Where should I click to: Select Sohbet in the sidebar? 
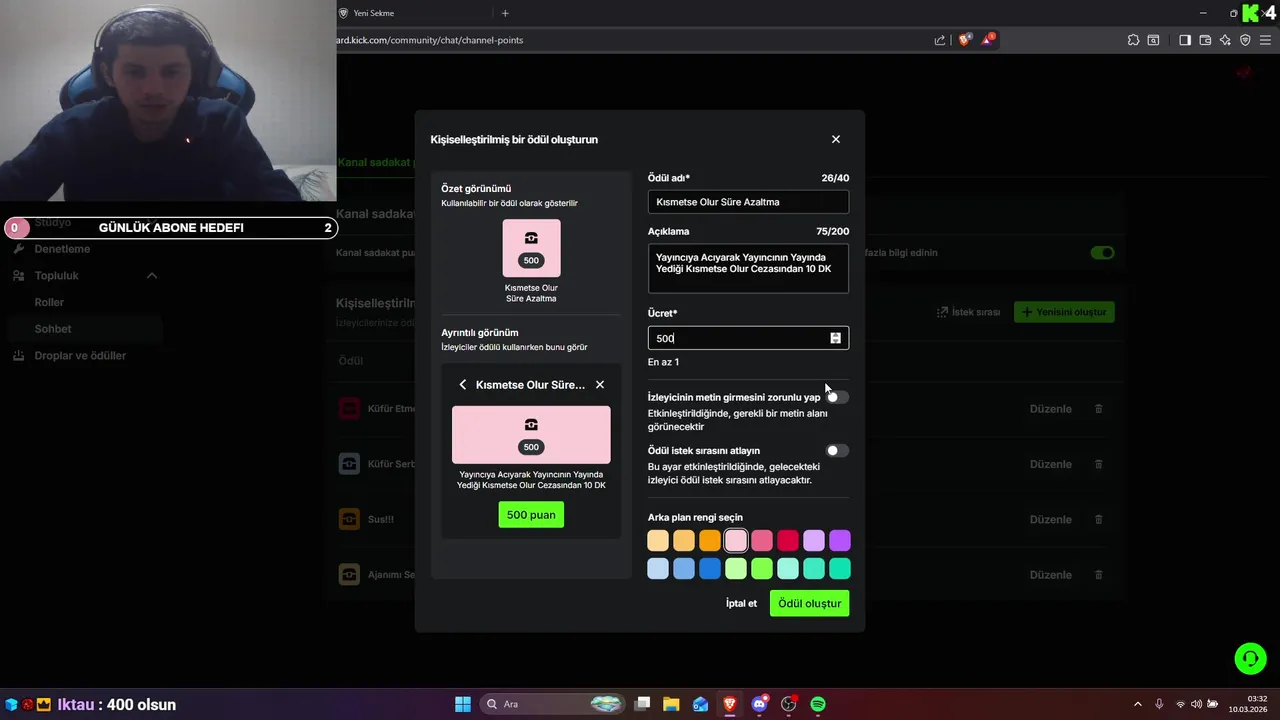pyautogui.click(x=53, y=329)
